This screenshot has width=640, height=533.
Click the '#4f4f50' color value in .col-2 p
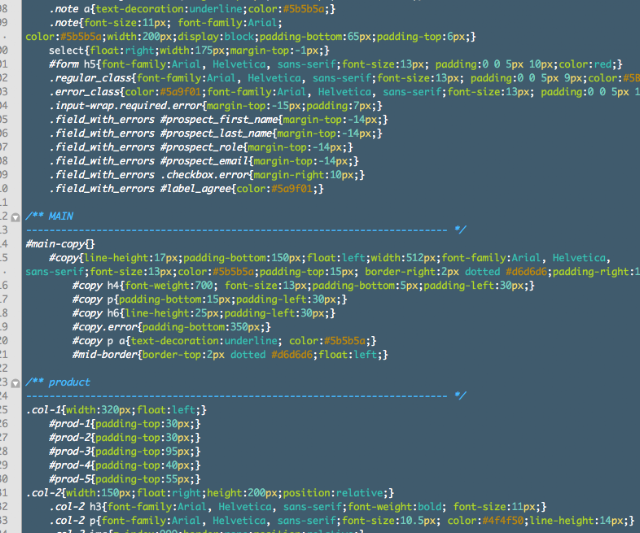point(503,521)
